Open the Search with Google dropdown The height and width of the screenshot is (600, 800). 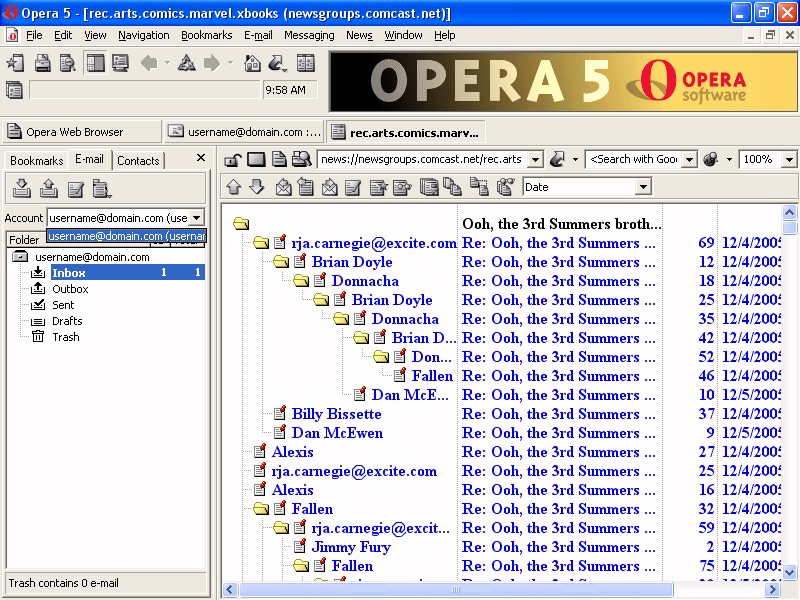[689, 160]
